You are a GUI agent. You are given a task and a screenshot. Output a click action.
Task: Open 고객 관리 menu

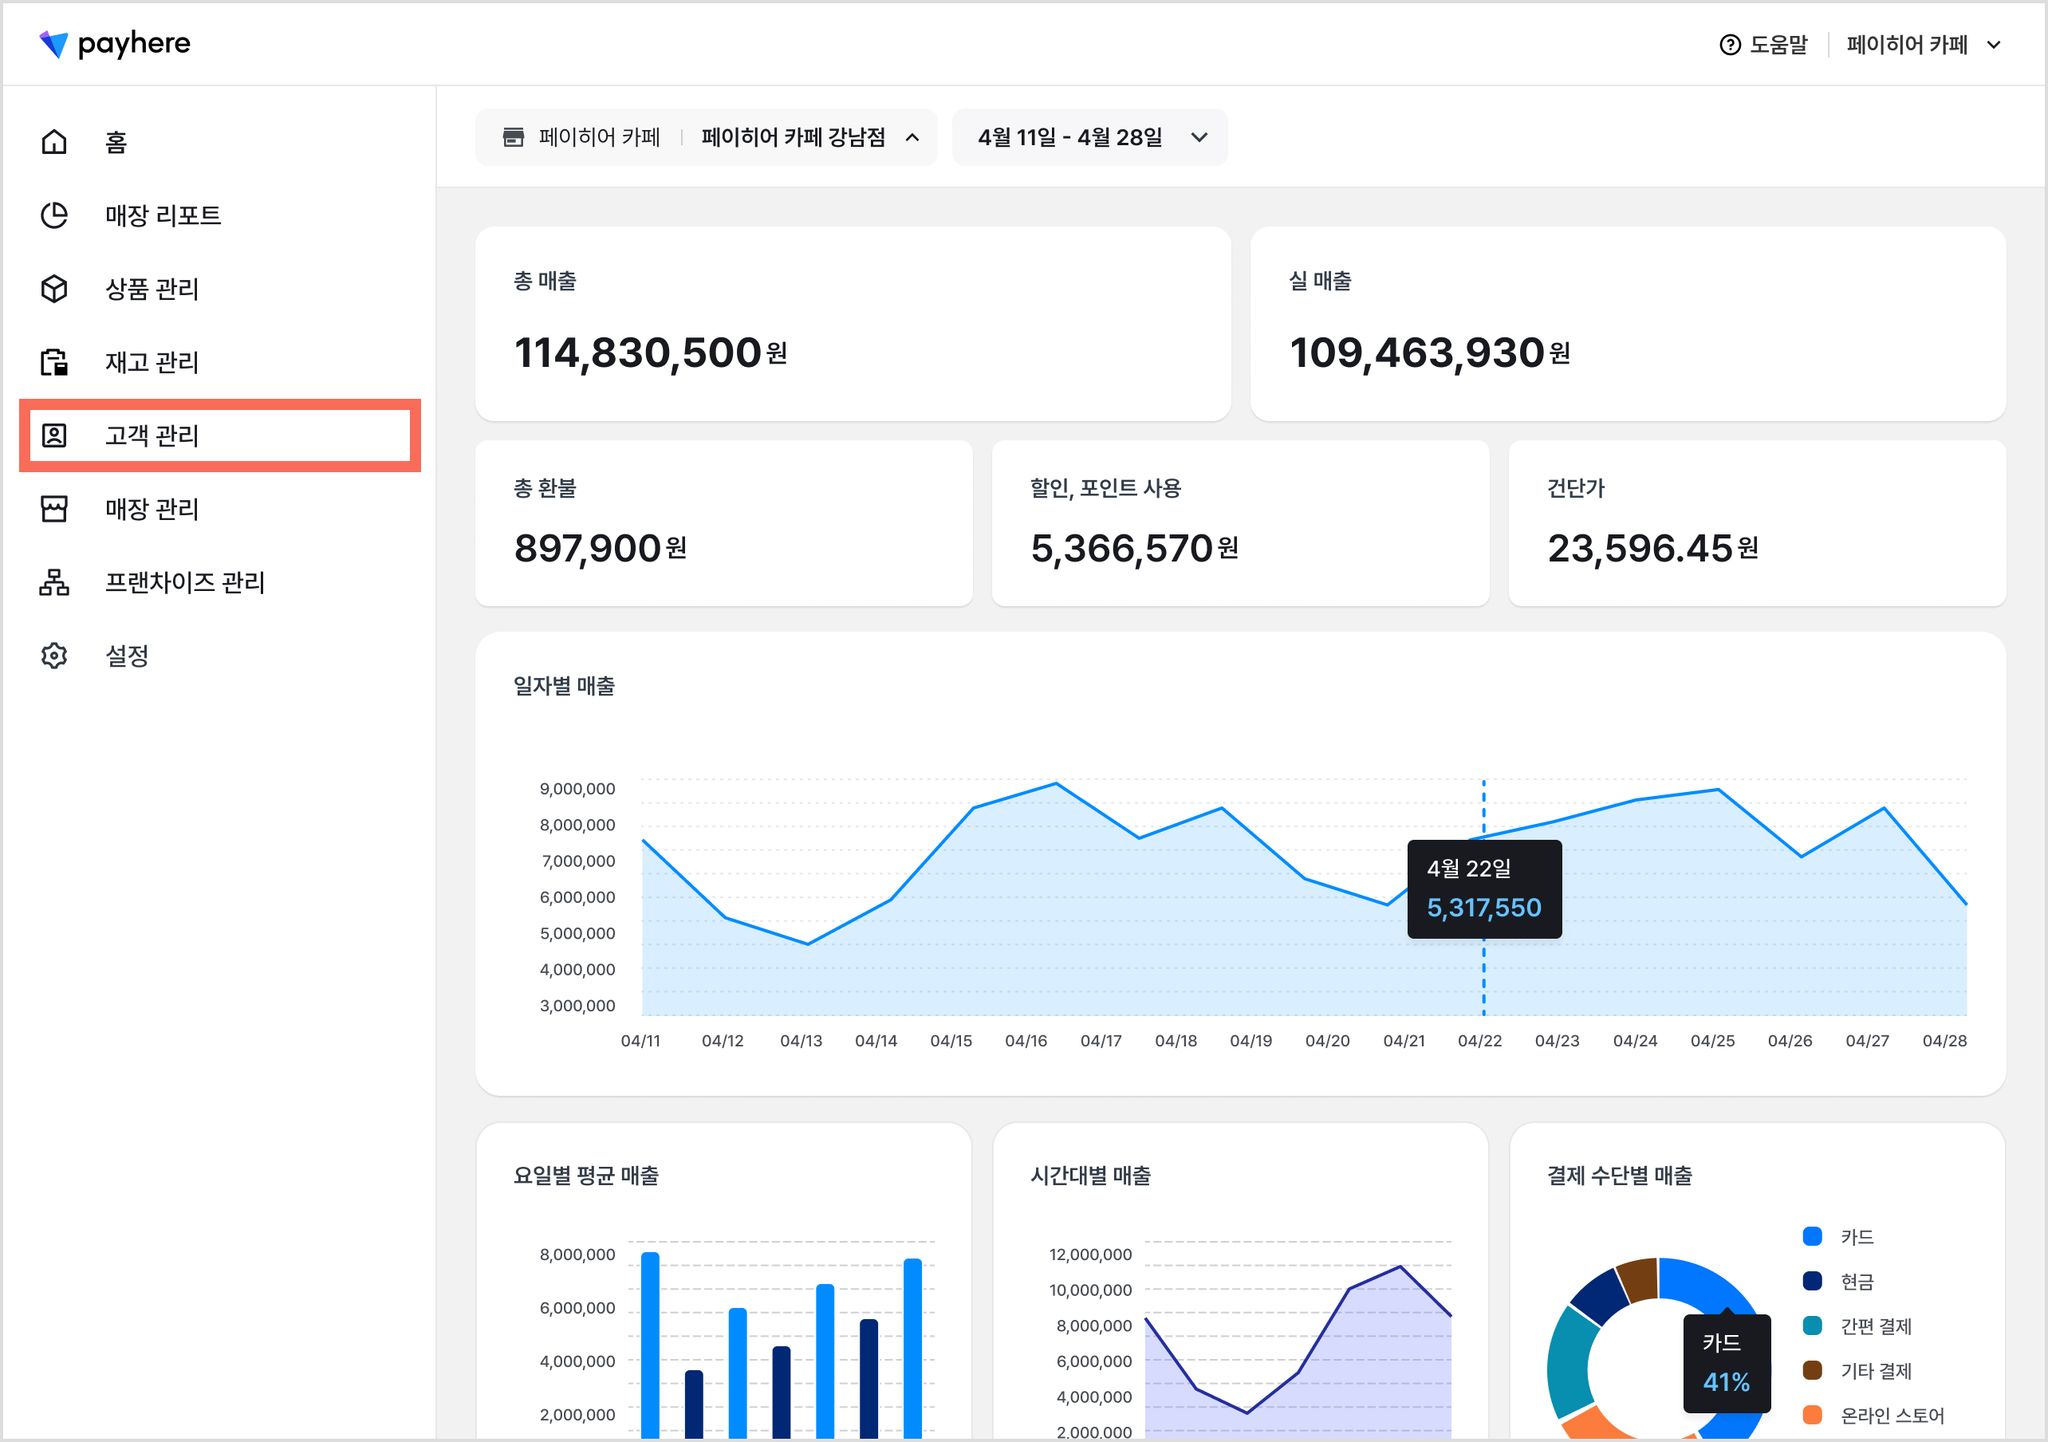tap(220, 435)
